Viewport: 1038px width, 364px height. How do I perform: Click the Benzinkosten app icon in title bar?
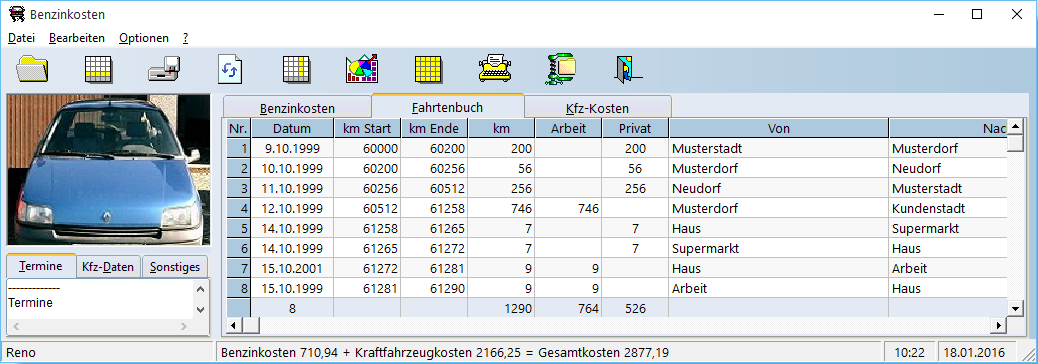click(17, 14)
